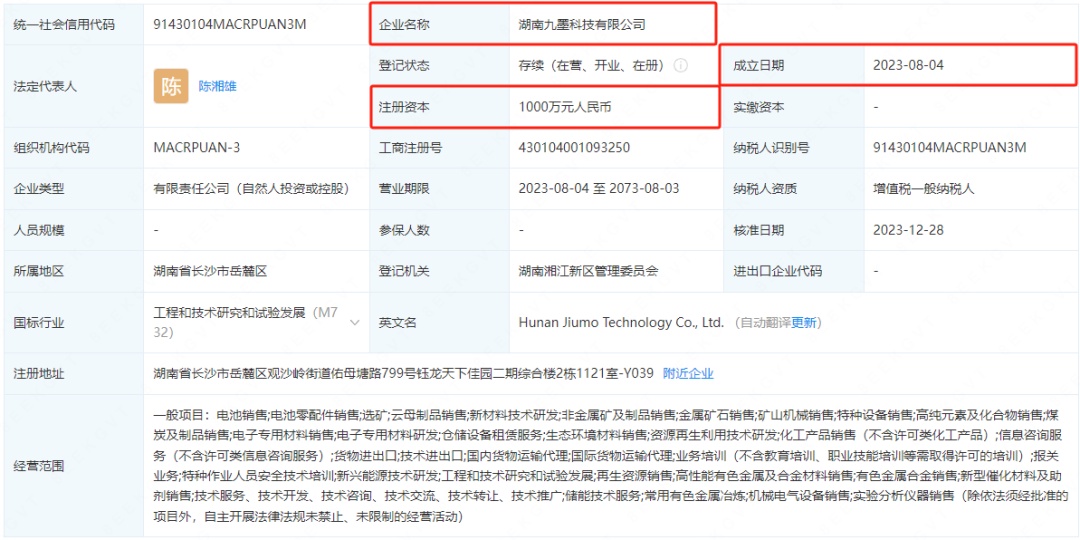Image resolution: width=1080 pixels, height=540 pixels.
Task: Select region value 湖南省长沙市岳麓区
Action: tap(210, 271)
